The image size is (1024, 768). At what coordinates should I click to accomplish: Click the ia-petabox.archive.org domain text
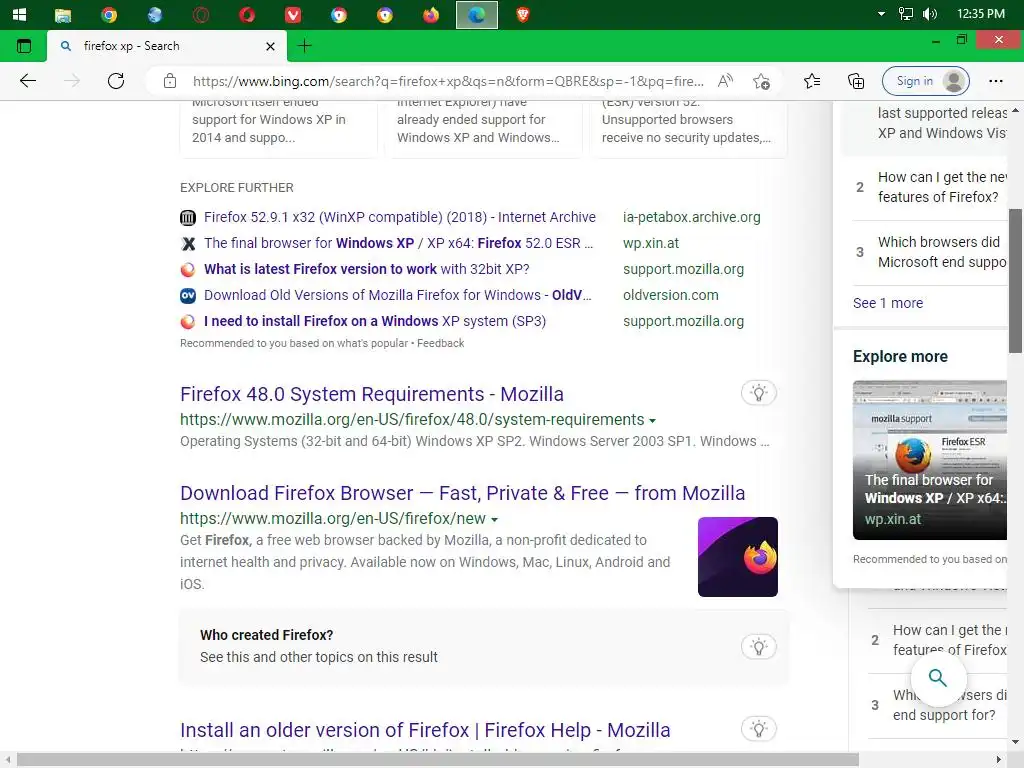pyautogui.click(x=692, y=217)
